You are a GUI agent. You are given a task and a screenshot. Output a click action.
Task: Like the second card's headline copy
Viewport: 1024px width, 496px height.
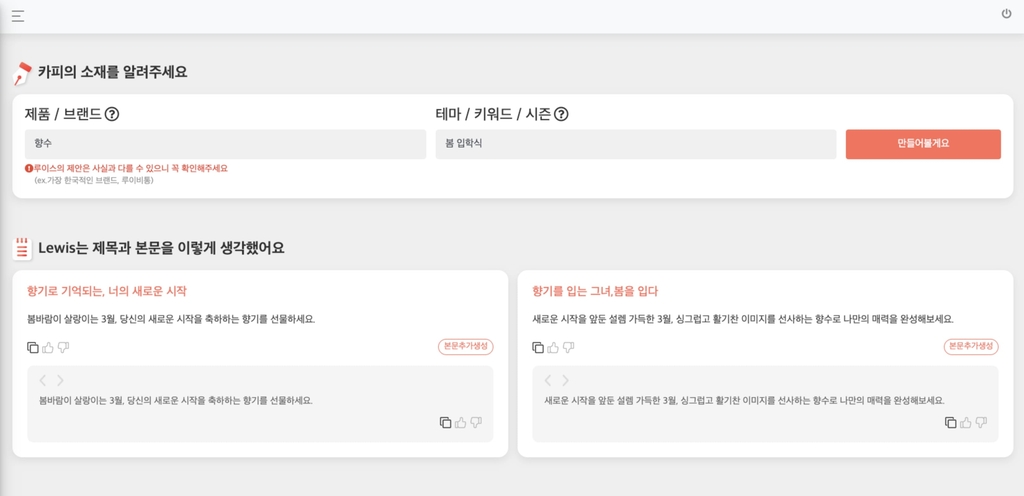(x=553, y=347)
